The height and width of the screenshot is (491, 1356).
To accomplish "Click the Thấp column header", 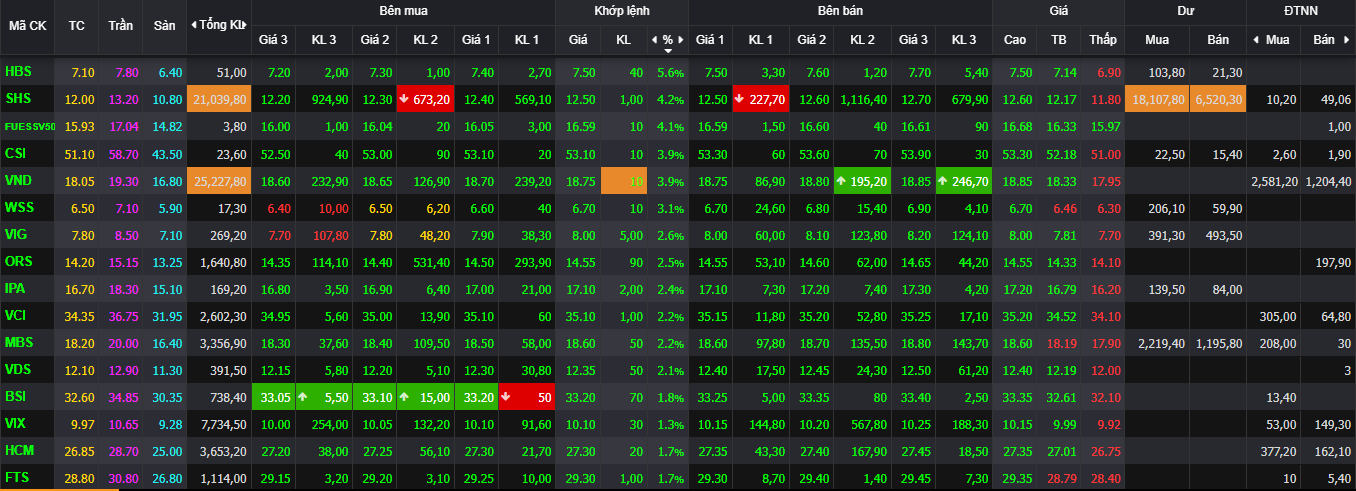I will point(1103,39).
